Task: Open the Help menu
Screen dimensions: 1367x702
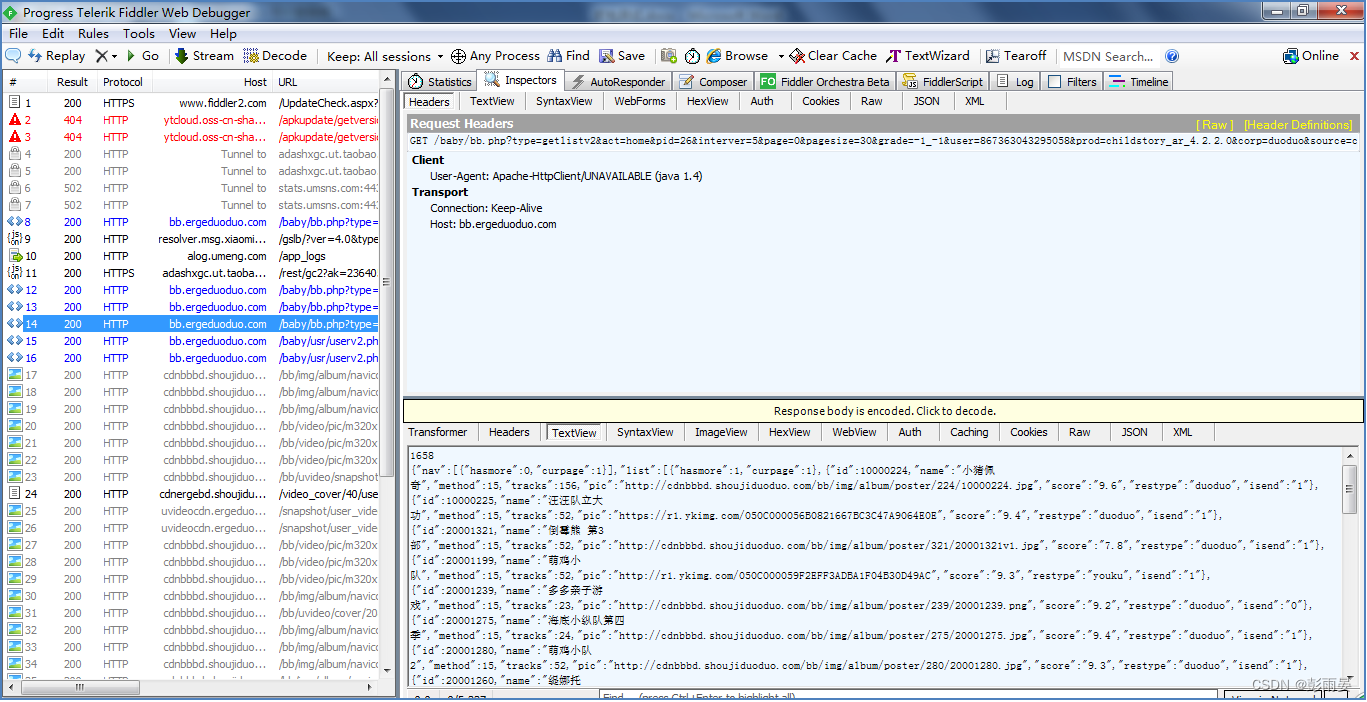Action: pyautogui.click(x=223, y=33)
